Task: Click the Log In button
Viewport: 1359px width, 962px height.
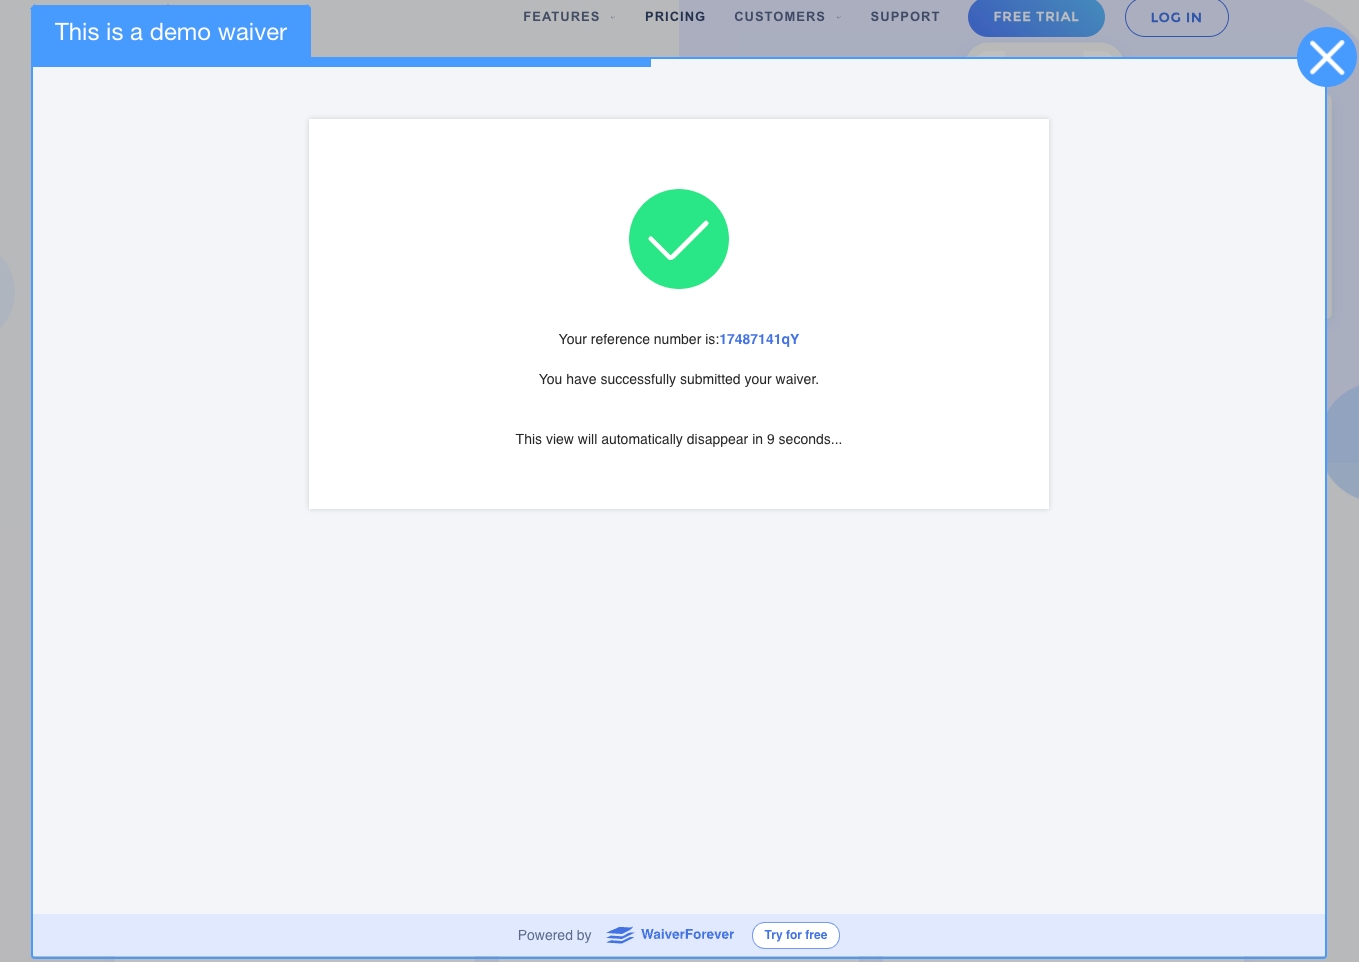Action: [x=1176, y=17]
